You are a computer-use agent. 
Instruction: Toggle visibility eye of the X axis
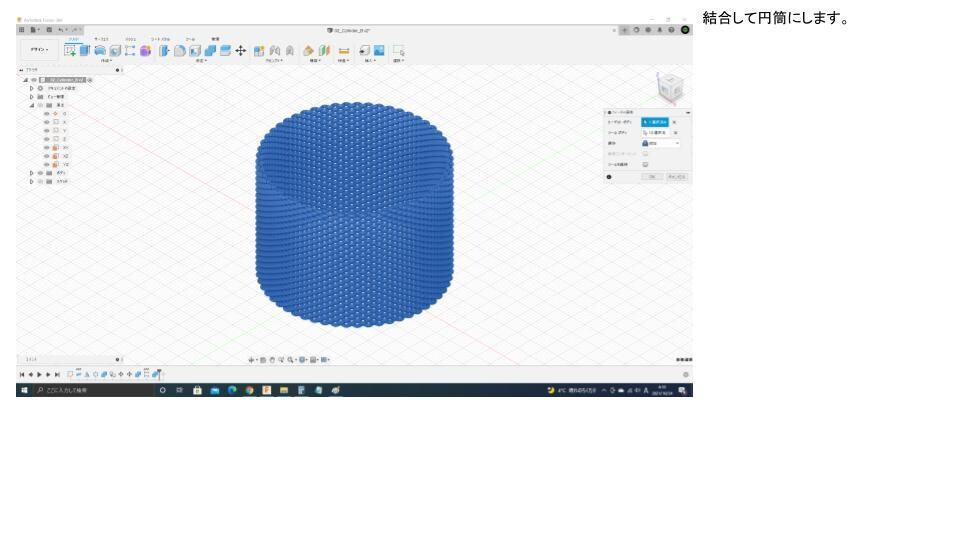tap(47, 122)
